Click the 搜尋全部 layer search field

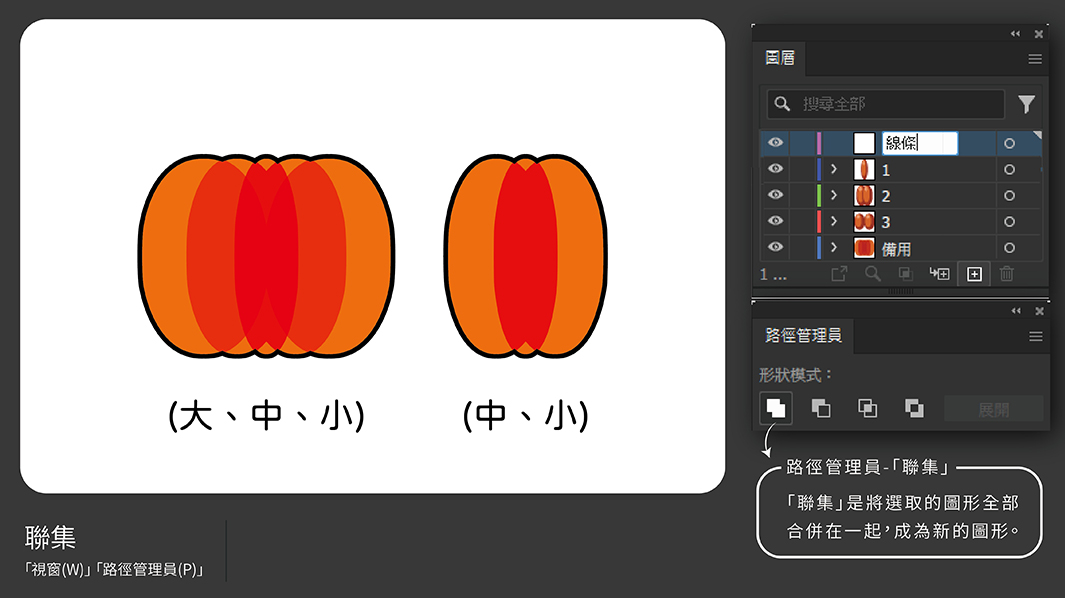click(x=886, y=104)
